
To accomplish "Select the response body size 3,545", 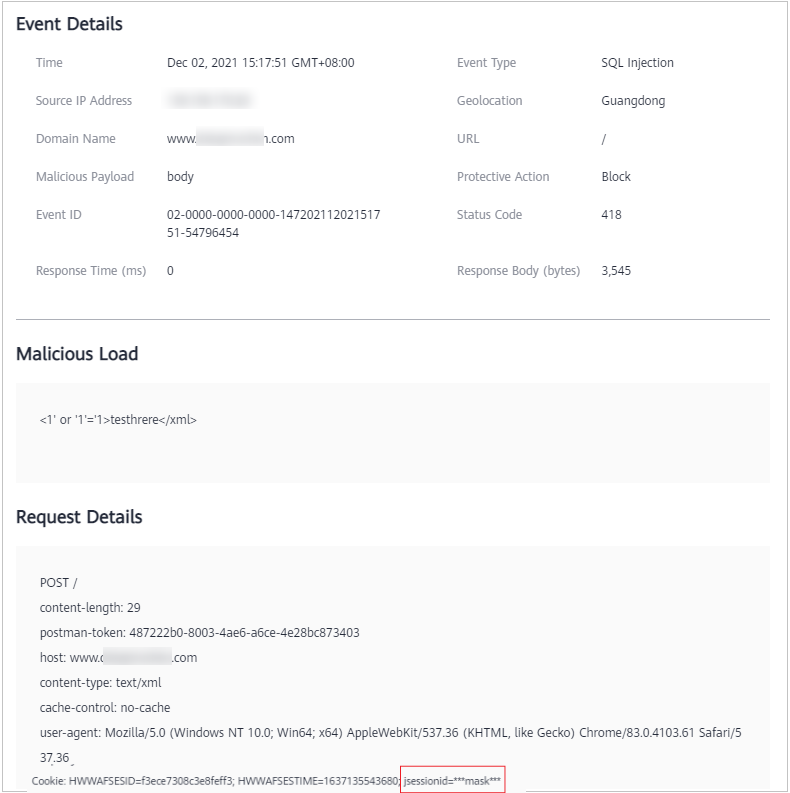I will [x=616, y=271].
